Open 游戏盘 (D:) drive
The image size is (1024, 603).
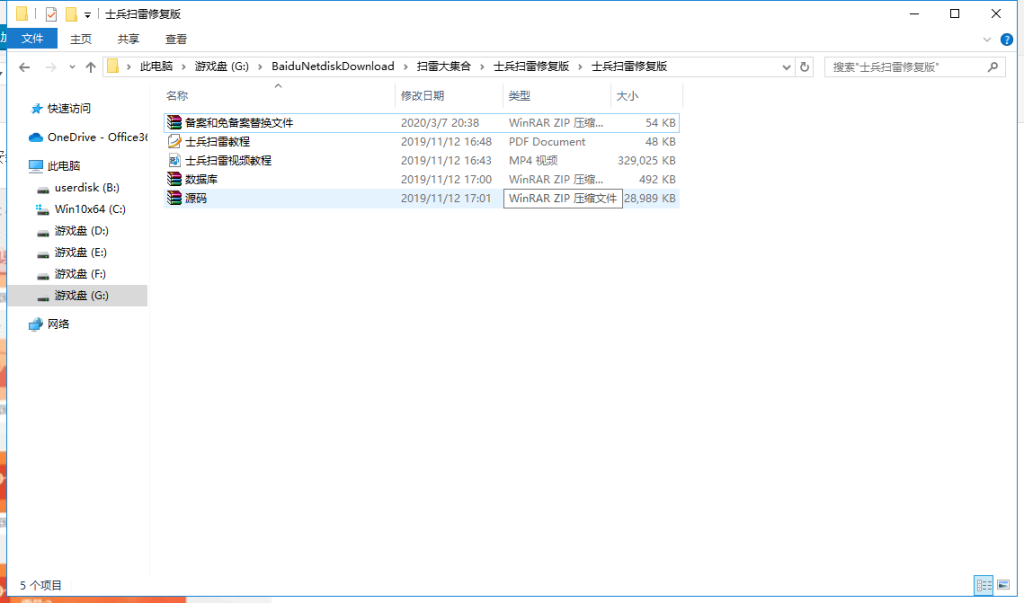pyautogui.click(x=82, y=231)
